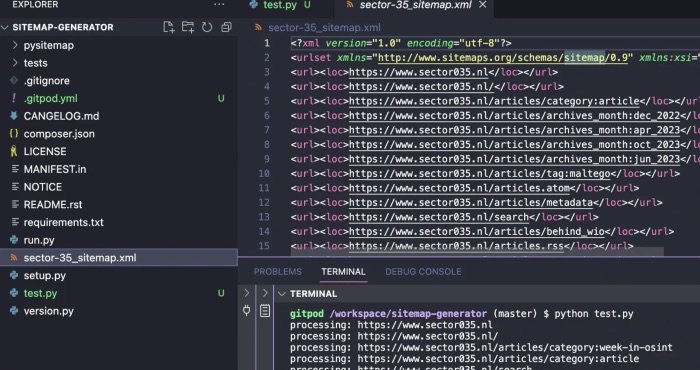Click the Python icon on the test.py tab

click(x=254, y=4)
